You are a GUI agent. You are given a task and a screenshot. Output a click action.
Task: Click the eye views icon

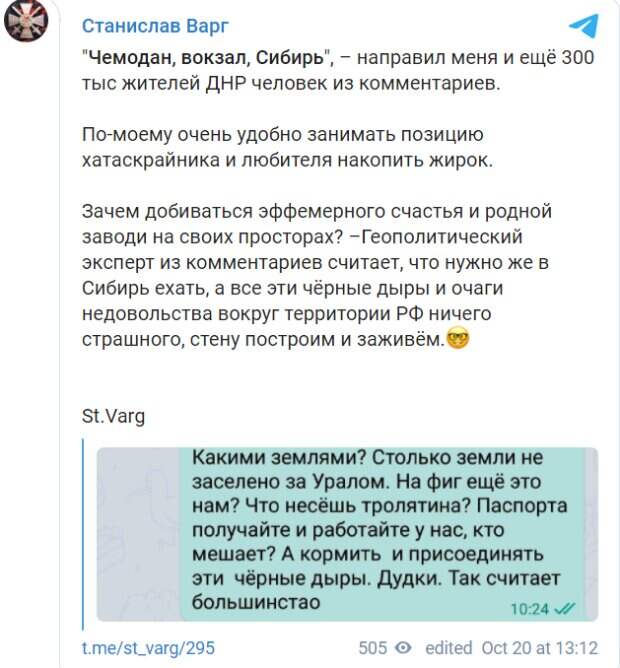pyautogui.click(x=403, y=648)
